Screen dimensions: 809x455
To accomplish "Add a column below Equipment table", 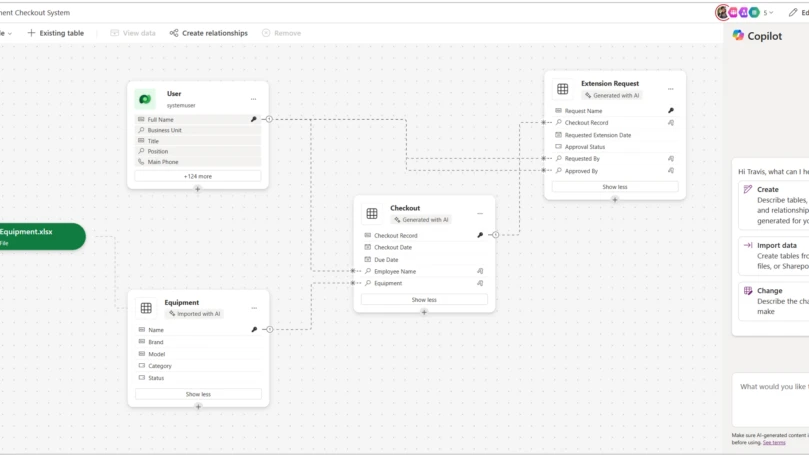I will point(198,406).
